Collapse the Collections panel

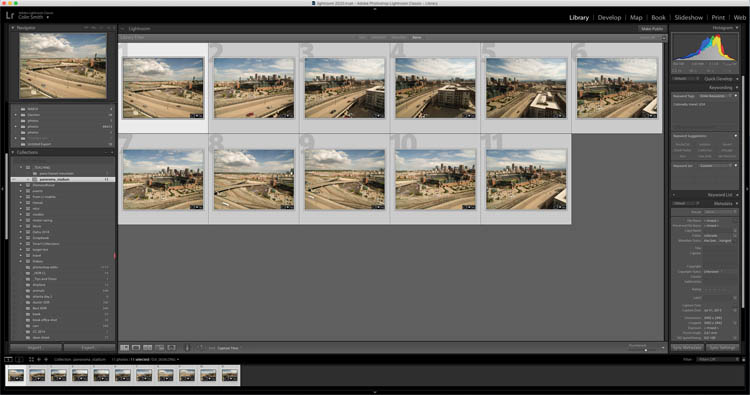point(13,152)
